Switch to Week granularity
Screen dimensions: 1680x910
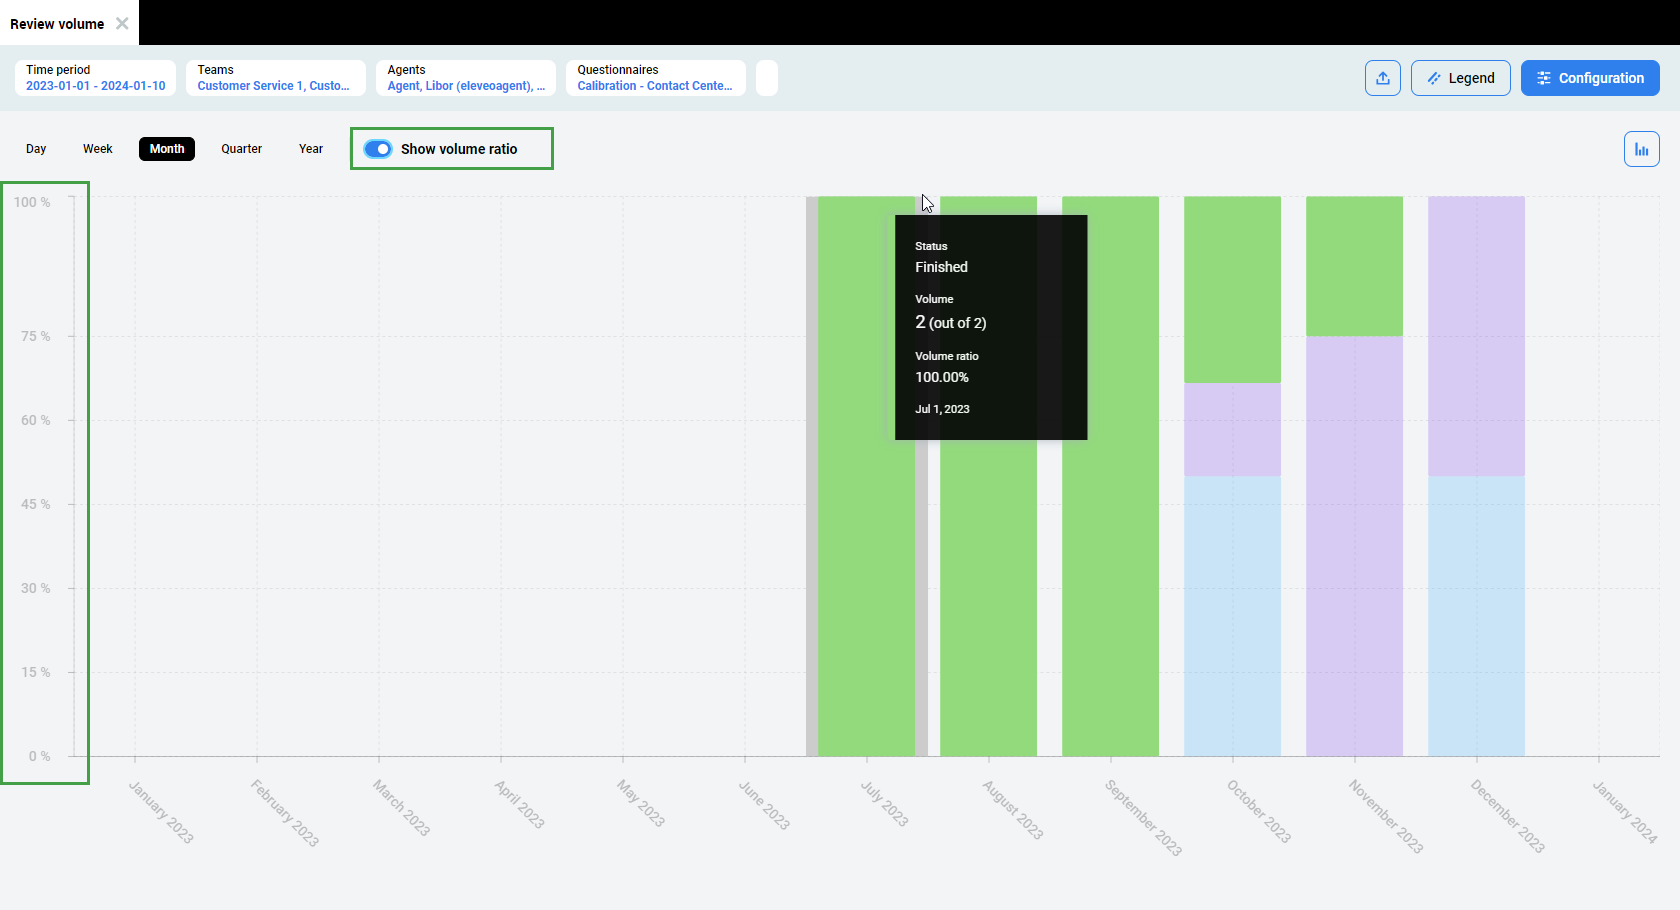coord(97,149)
